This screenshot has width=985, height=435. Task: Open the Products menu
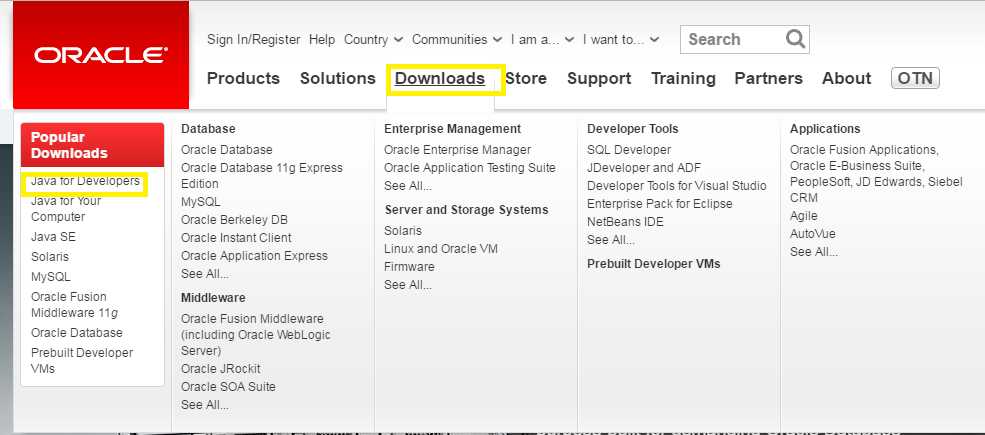point(243,79)
